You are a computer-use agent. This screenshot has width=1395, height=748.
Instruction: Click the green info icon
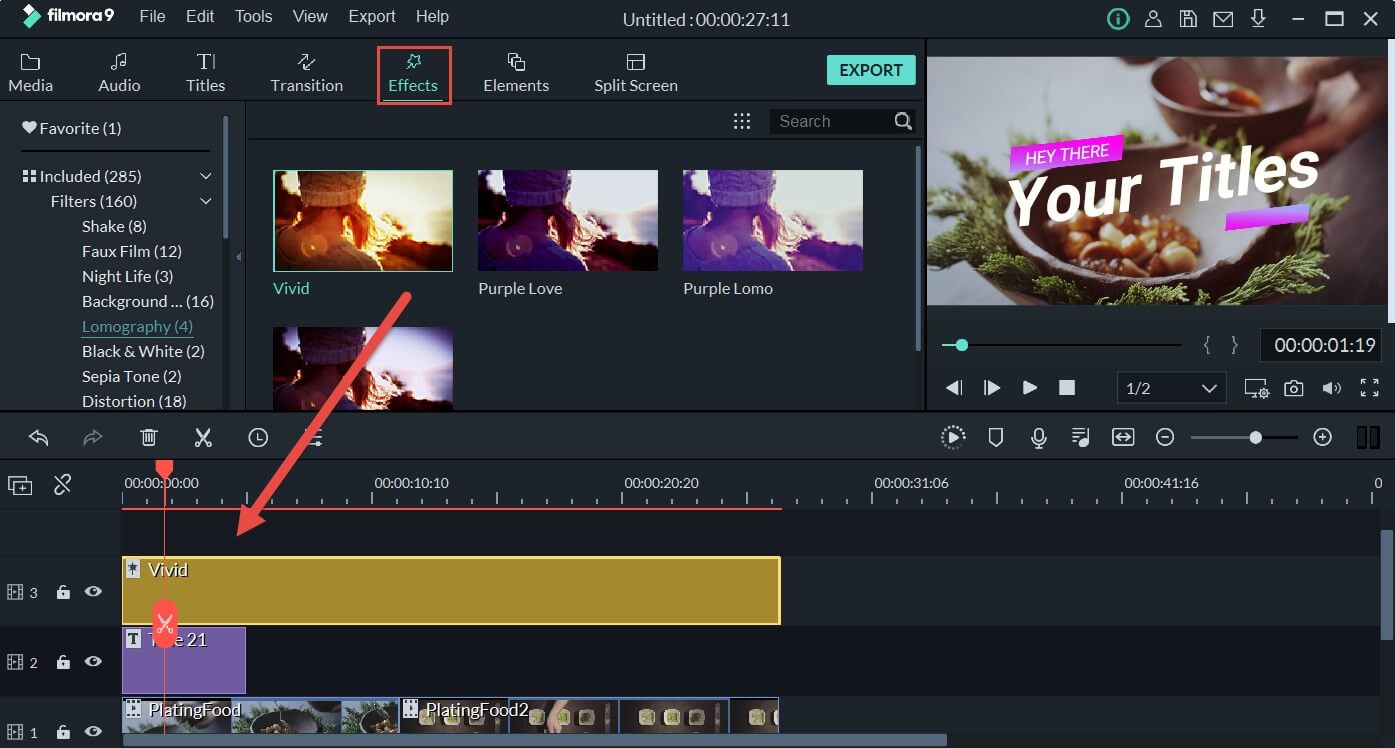[1118, 18]
